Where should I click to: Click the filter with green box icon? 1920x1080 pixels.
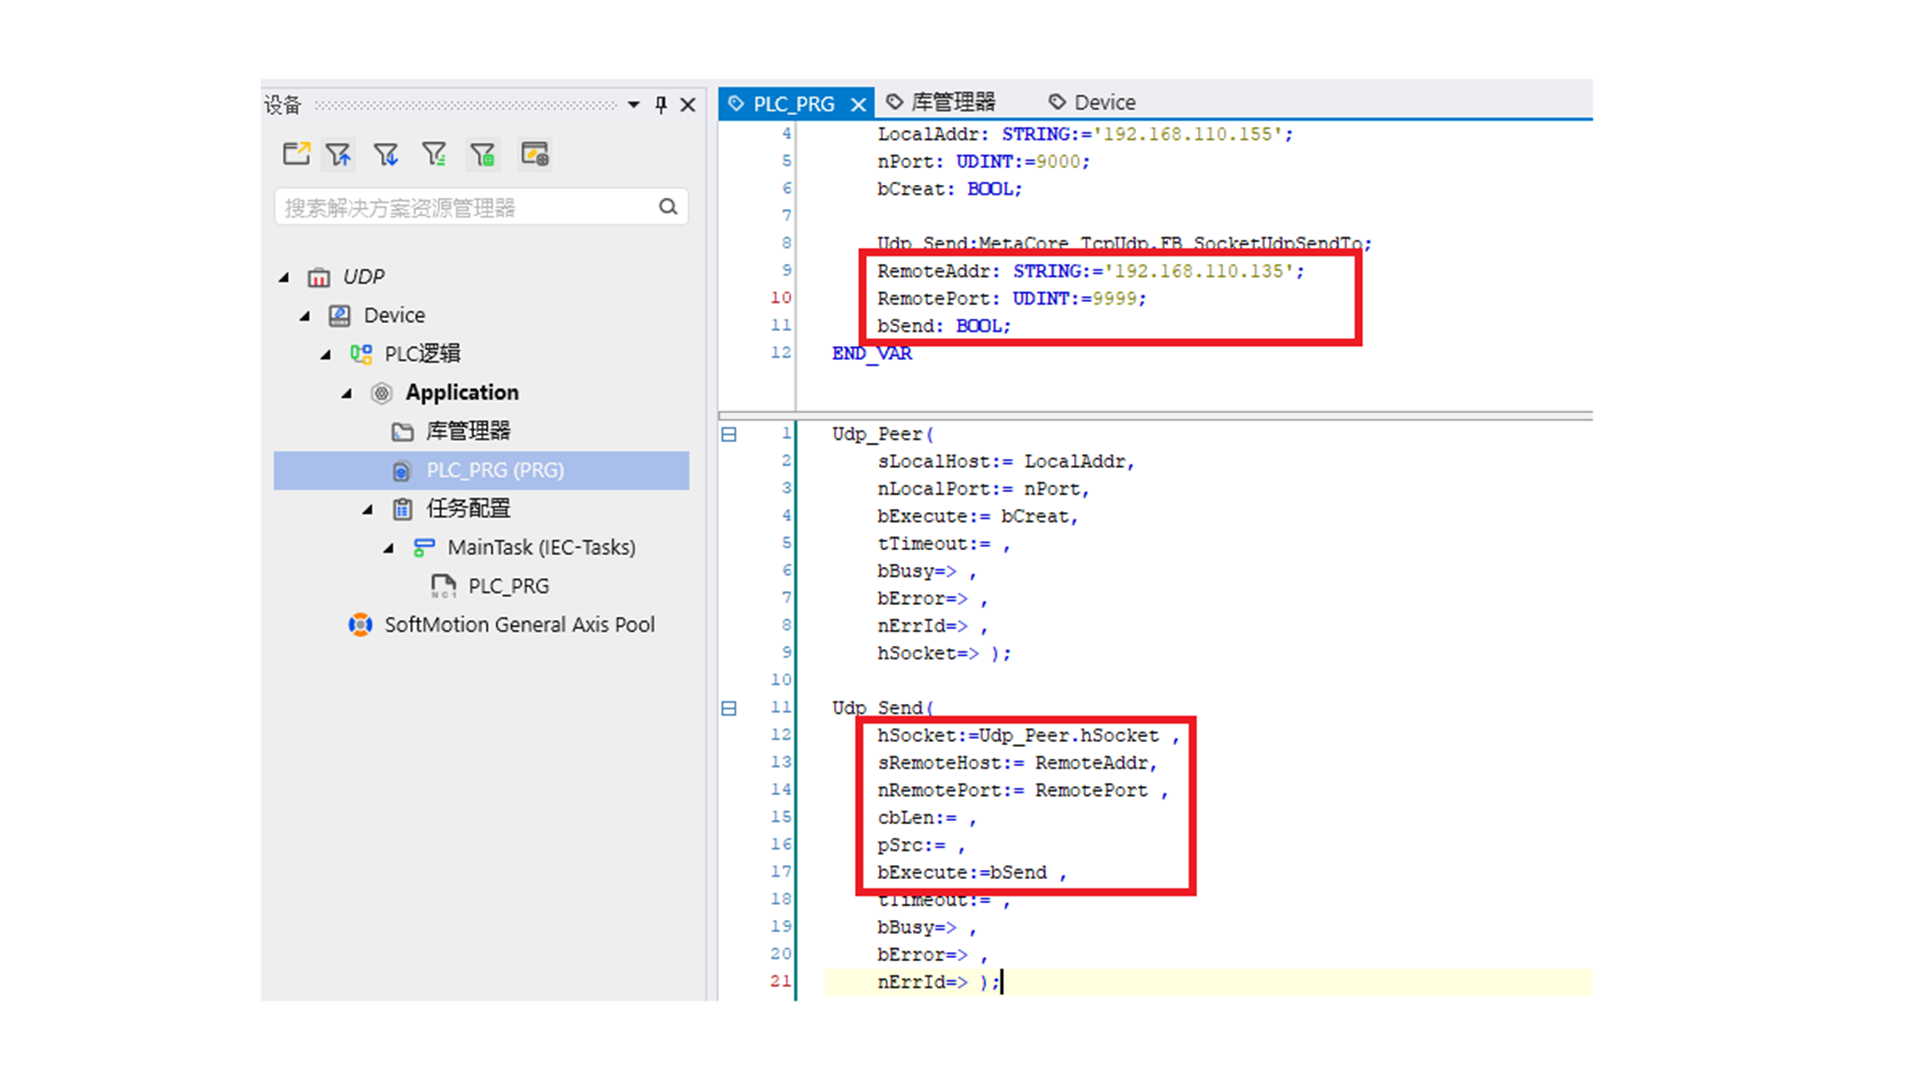(483, 154)
